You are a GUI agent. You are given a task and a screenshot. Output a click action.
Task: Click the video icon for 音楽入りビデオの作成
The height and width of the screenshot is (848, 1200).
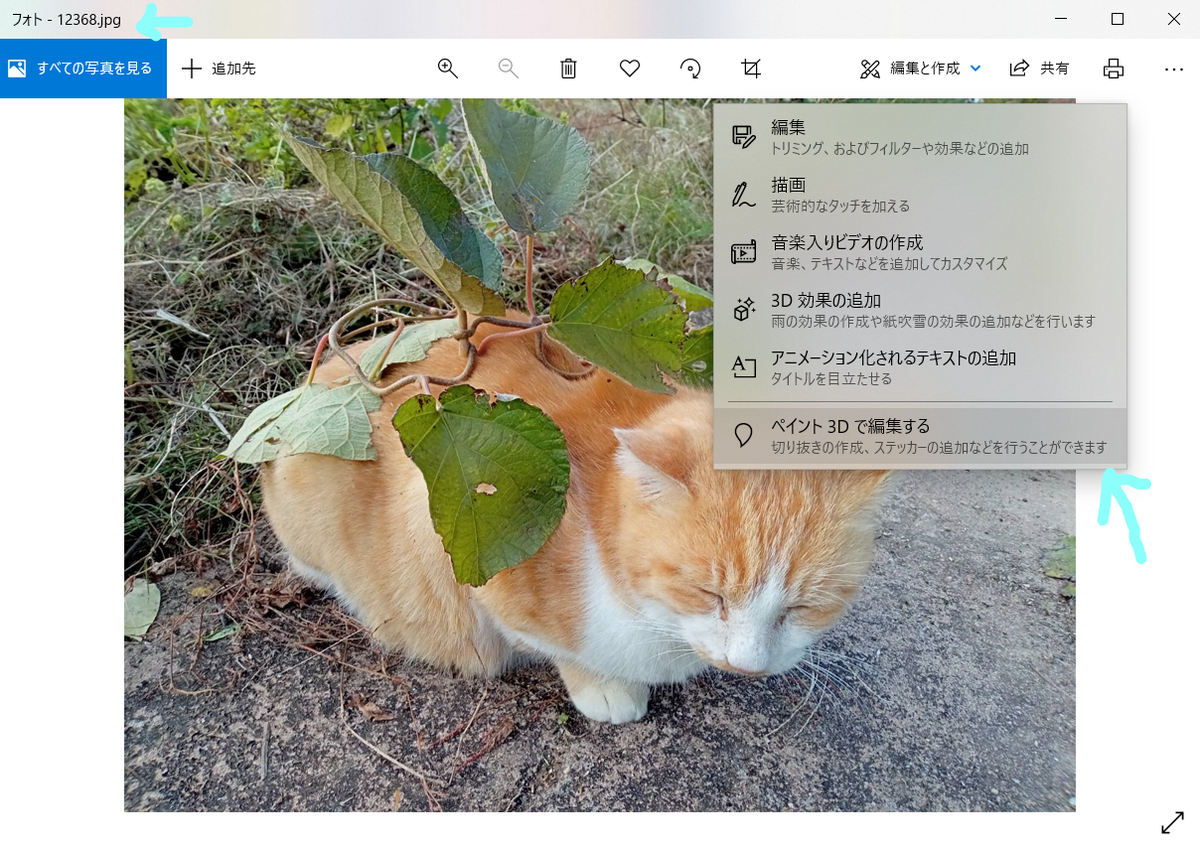[x=743, y=252]
